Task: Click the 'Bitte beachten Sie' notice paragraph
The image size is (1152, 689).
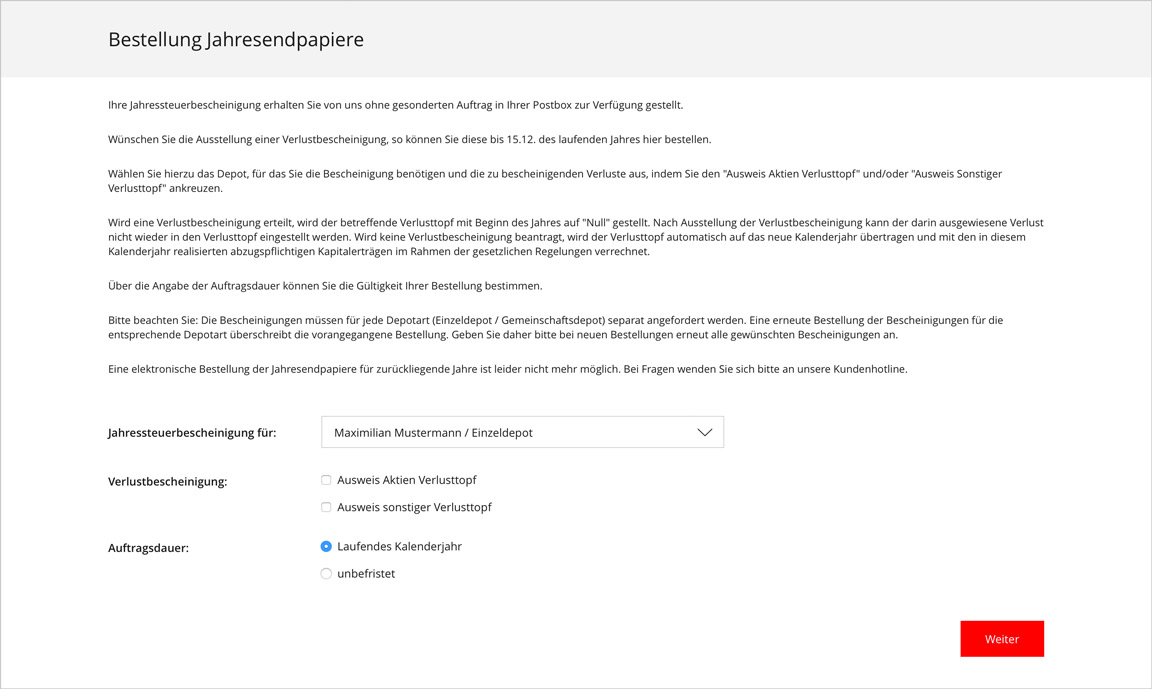Action: (x=555, y=328)
